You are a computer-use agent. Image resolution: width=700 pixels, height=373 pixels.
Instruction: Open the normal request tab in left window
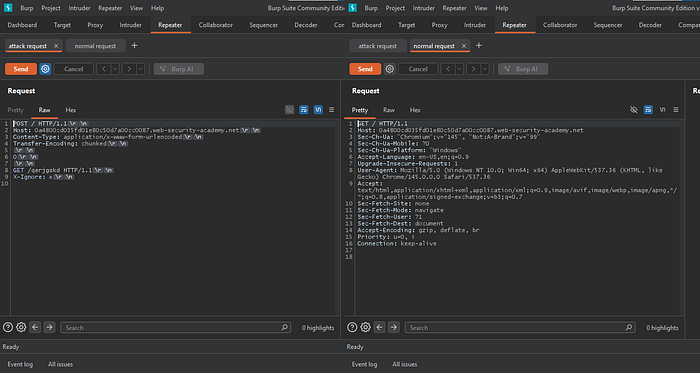96,46
